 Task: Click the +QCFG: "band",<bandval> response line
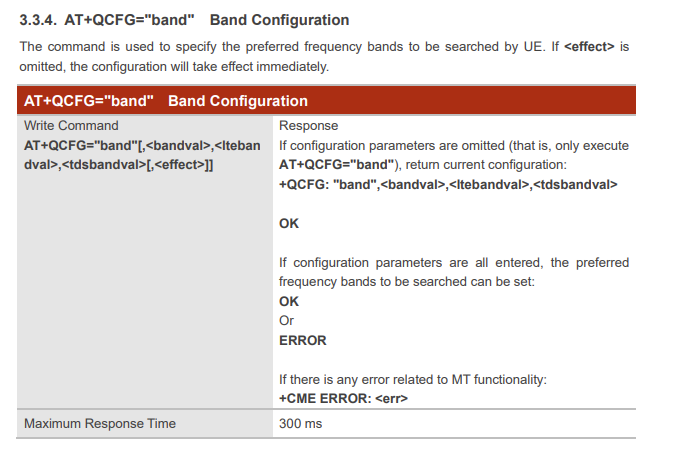448,185
